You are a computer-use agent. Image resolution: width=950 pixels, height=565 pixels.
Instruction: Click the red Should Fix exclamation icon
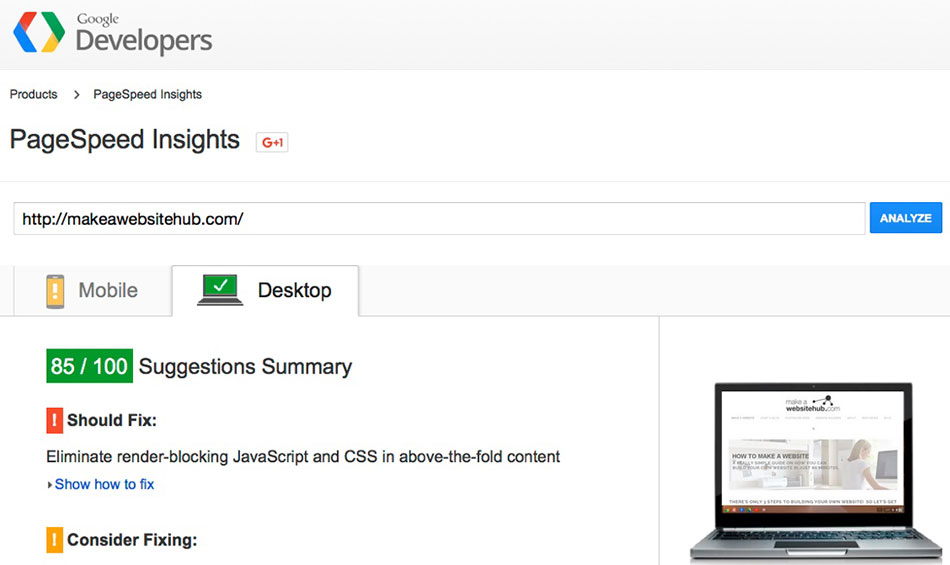[x=55, y=420]
